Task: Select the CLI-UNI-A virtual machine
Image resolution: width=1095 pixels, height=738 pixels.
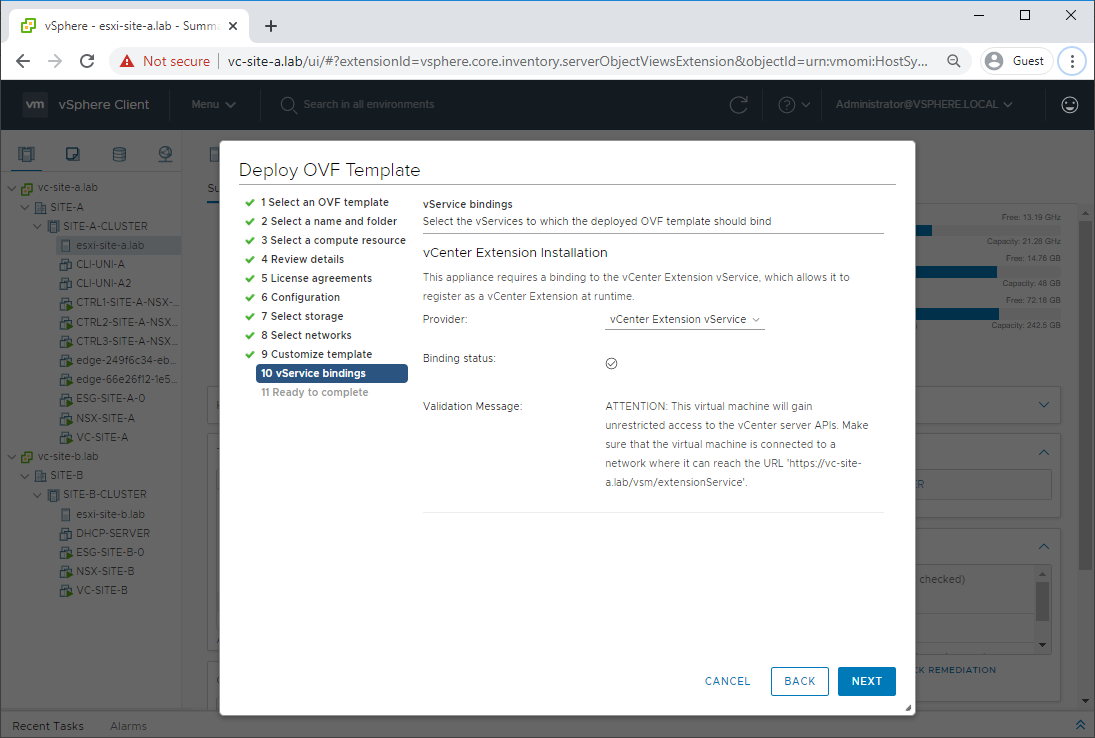Action: (x=100, y=264)
